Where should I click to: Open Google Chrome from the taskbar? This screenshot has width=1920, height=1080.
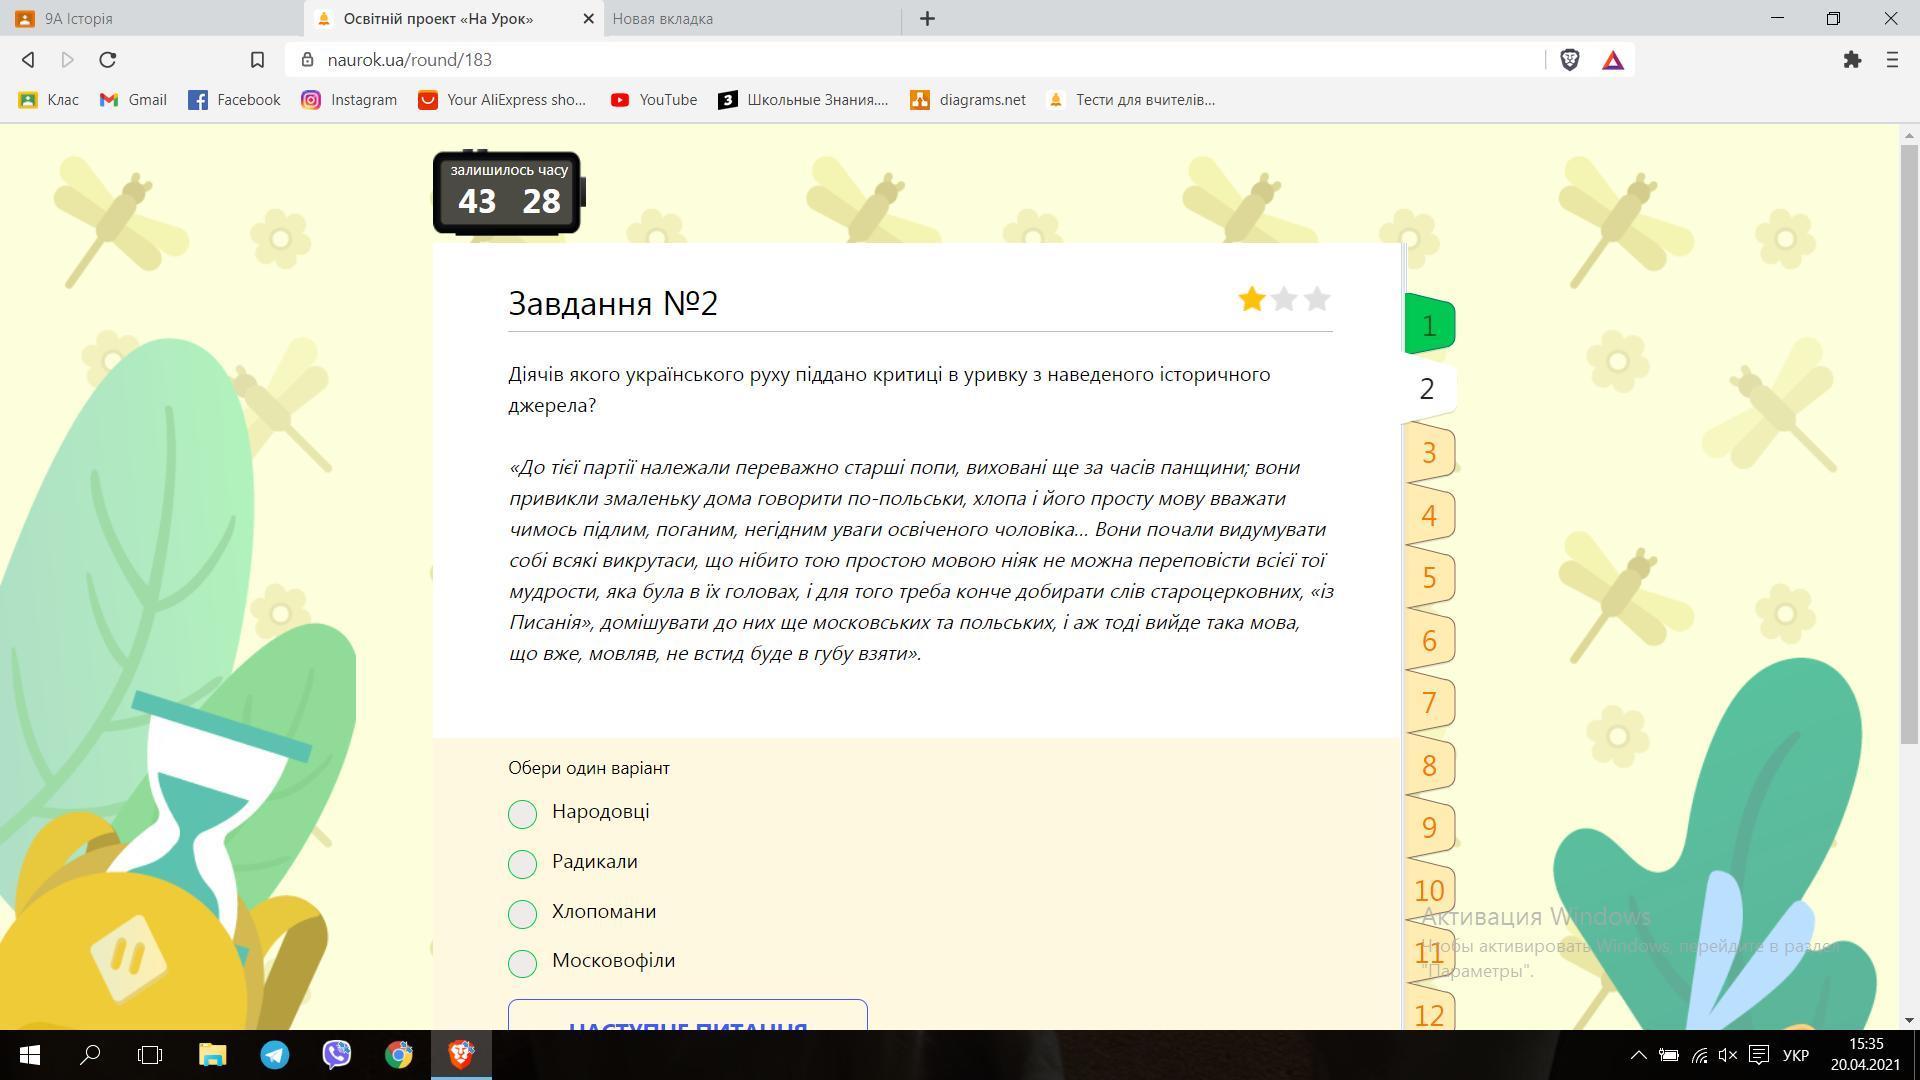[399, 1055]
